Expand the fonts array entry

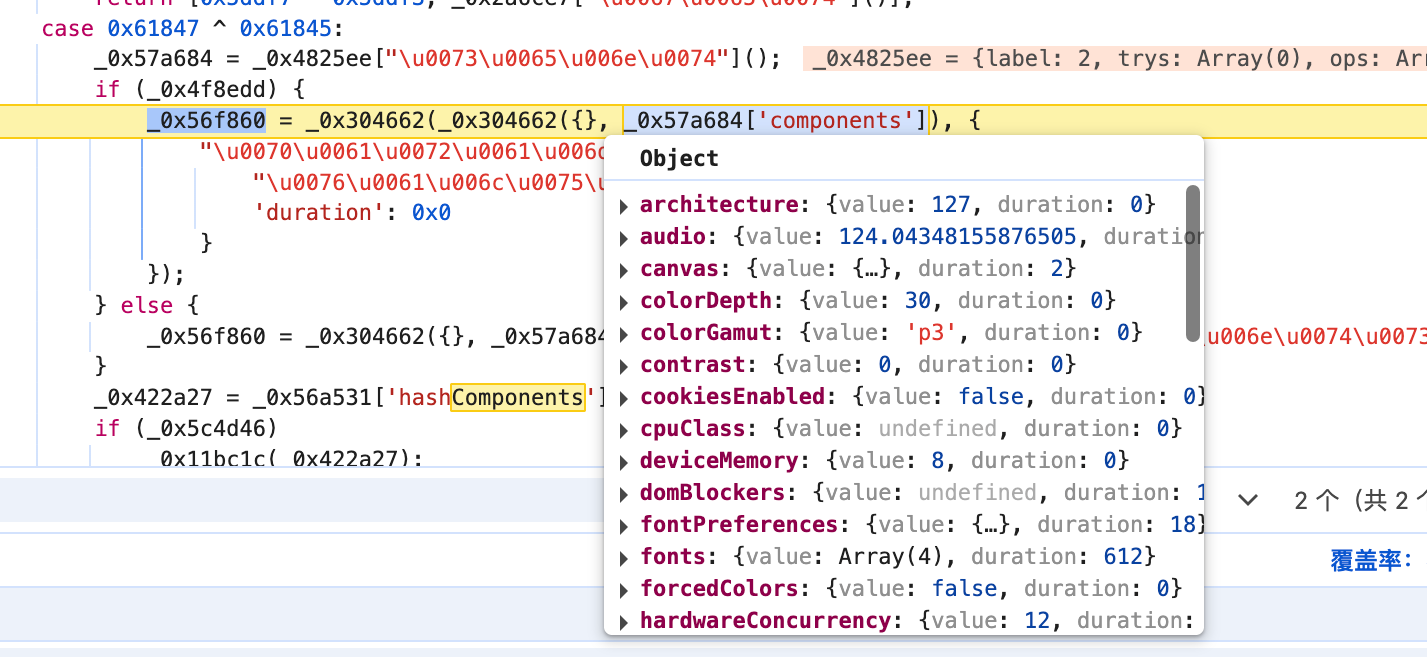[x=624, y=558]
